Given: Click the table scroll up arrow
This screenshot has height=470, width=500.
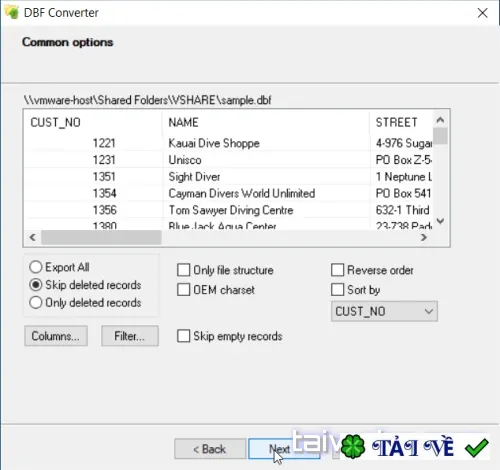Looking at the screenshot, I should [440, 120].
